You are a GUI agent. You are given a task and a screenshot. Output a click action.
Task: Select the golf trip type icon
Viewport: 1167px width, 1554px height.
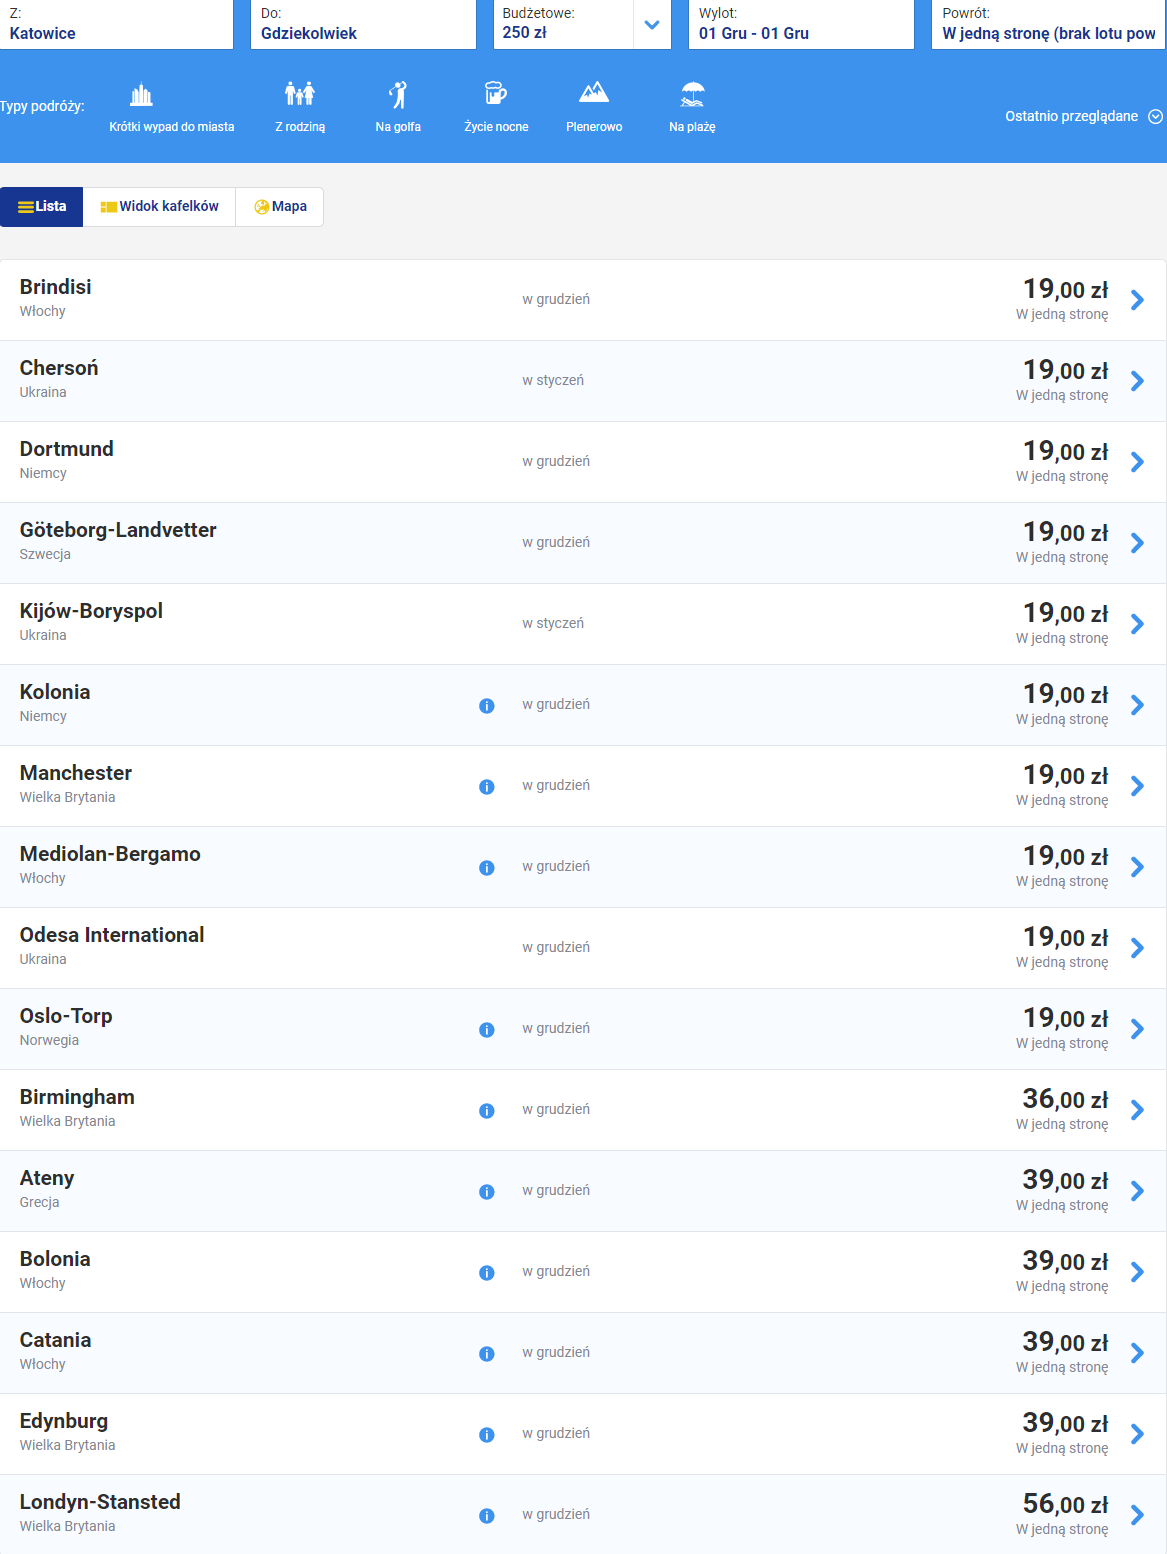(398, 95)
